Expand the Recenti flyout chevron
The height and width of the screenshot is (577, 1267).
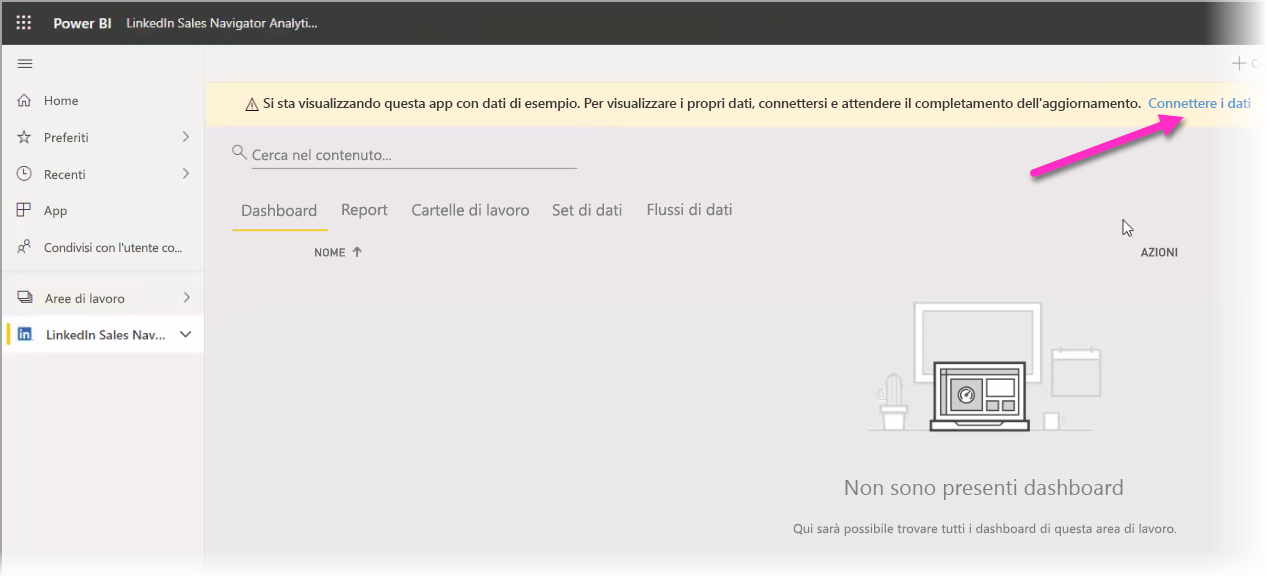[x=186, y=174]
